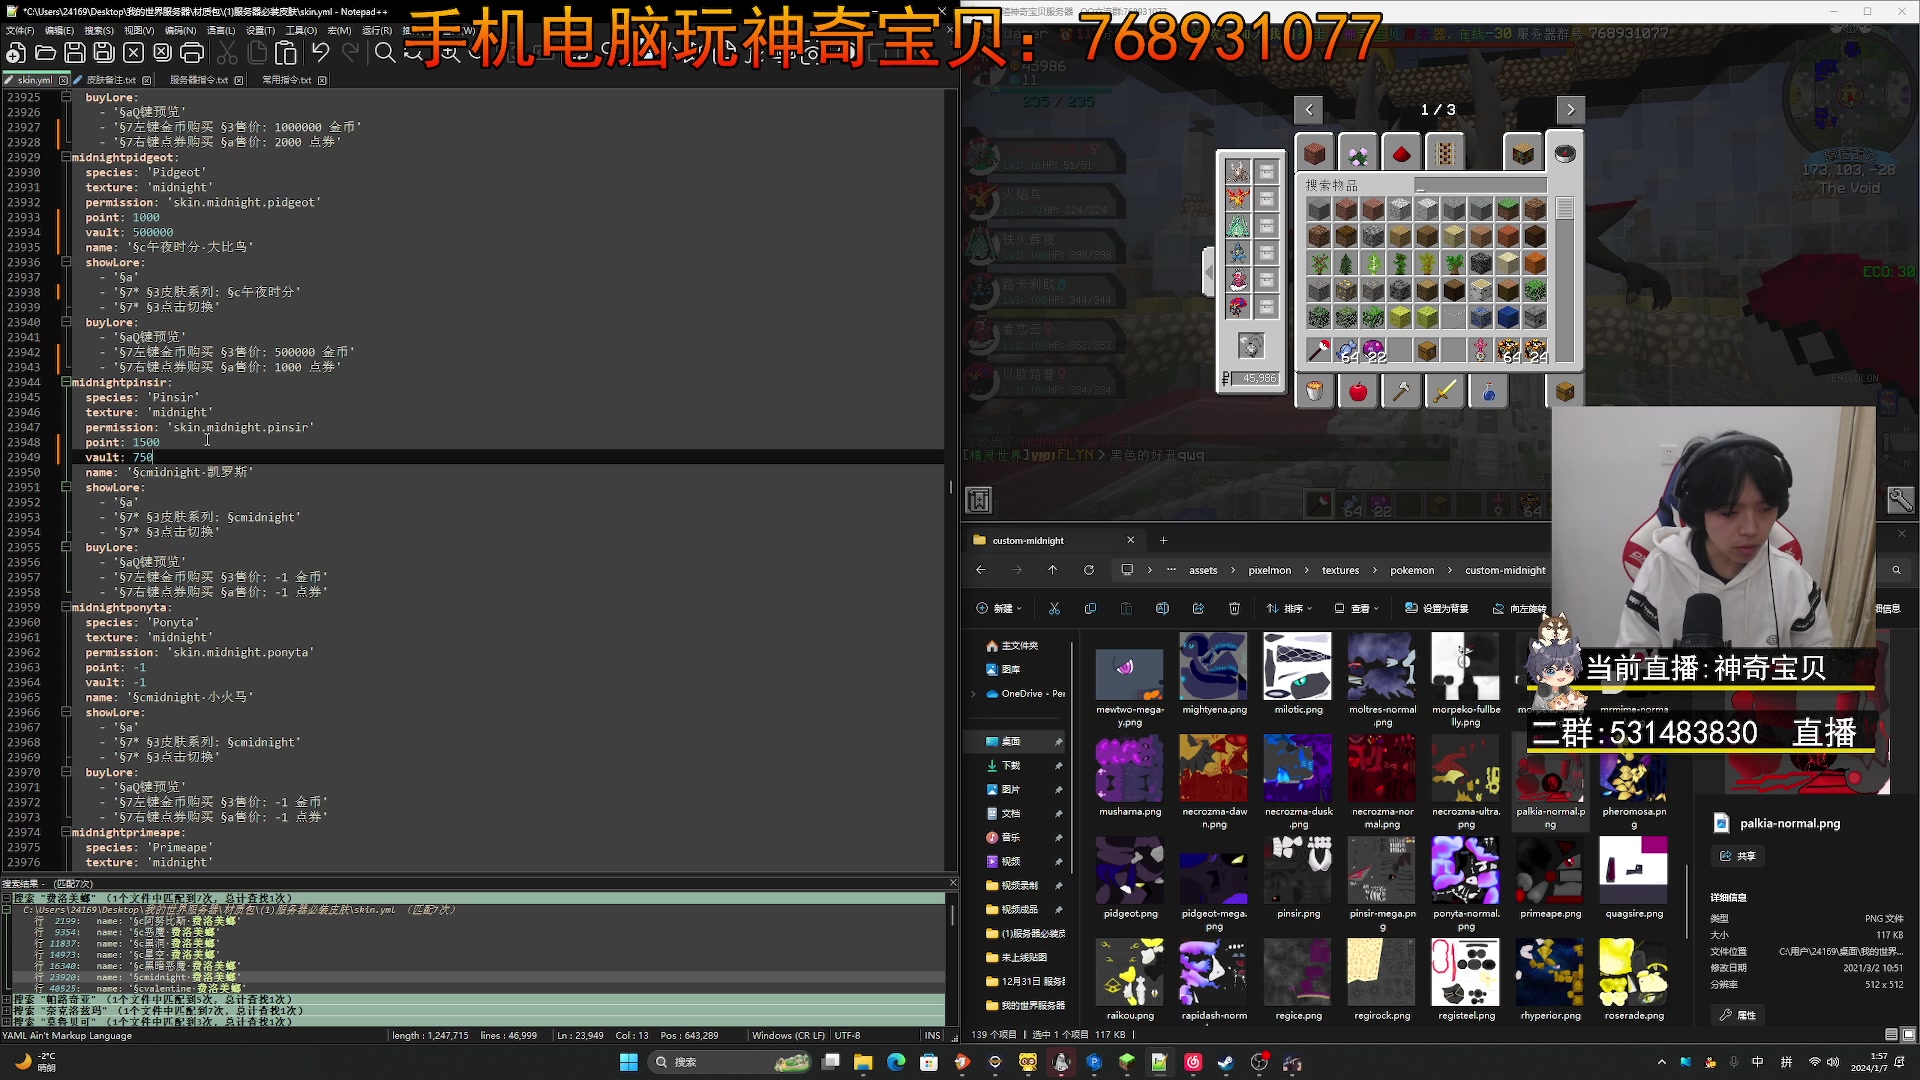Click the Rename icon in File Explorer toolbar
This screenshot has height=1080, width=1920.
[1162, 608]
